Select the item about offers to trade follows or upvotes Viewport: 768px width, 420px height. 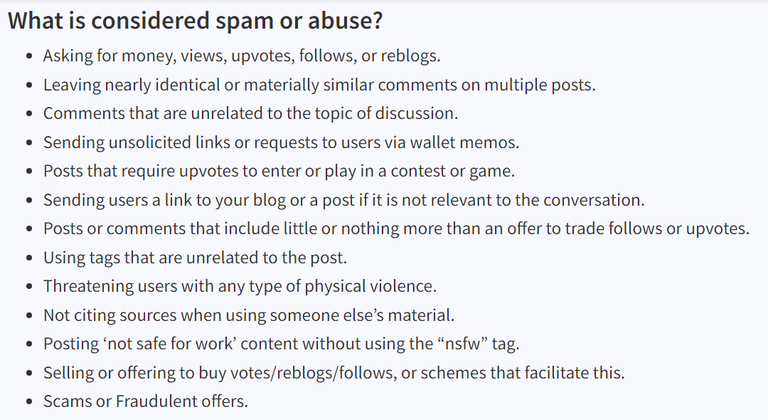tap(396, 229)
